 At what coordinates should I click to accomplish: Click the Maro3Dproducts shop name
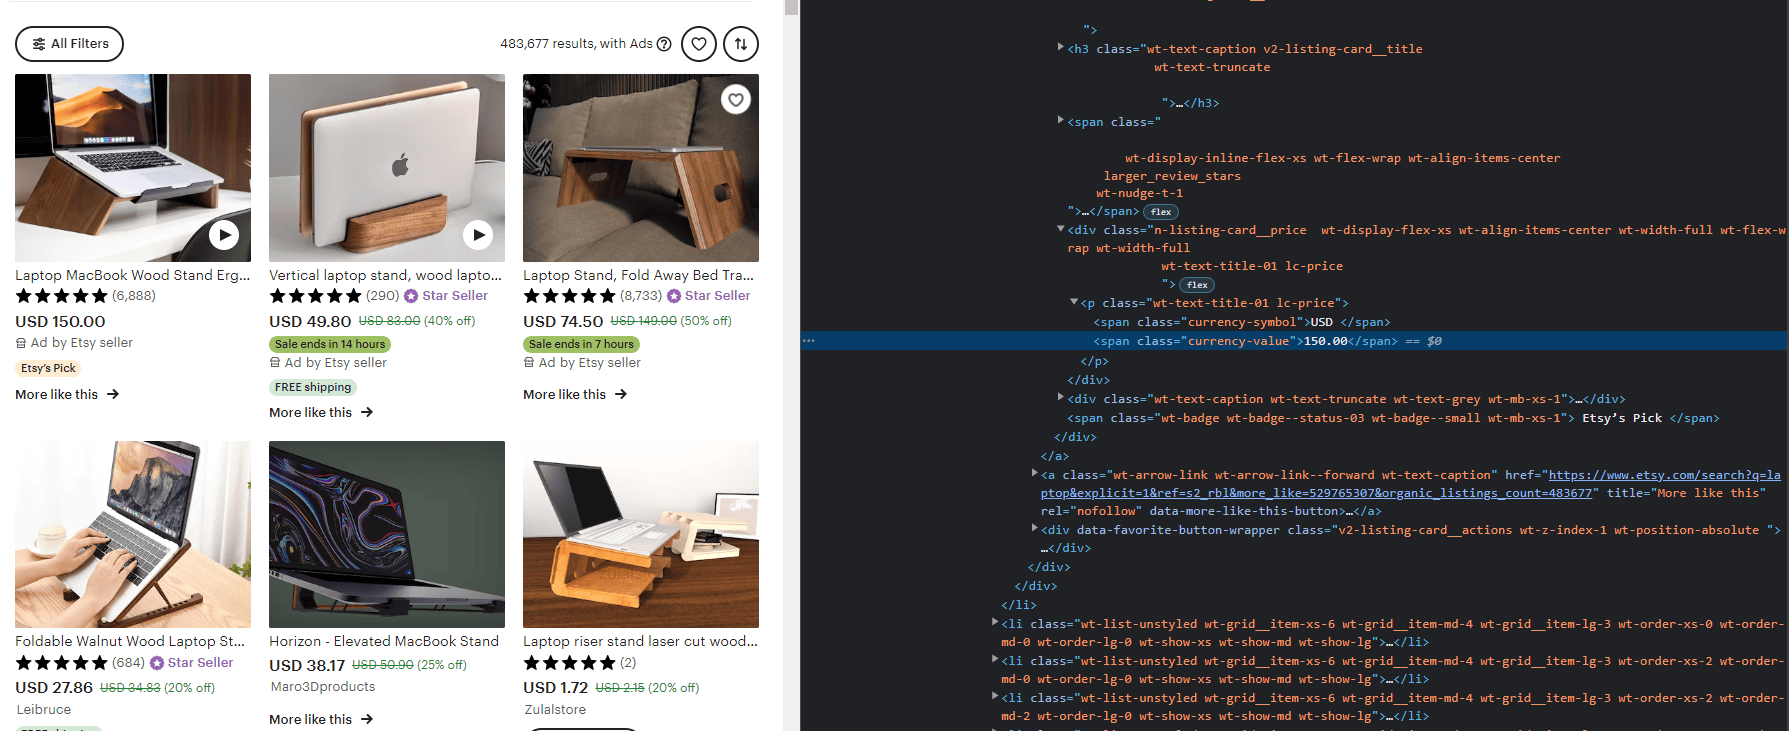[x=323, y=687]
